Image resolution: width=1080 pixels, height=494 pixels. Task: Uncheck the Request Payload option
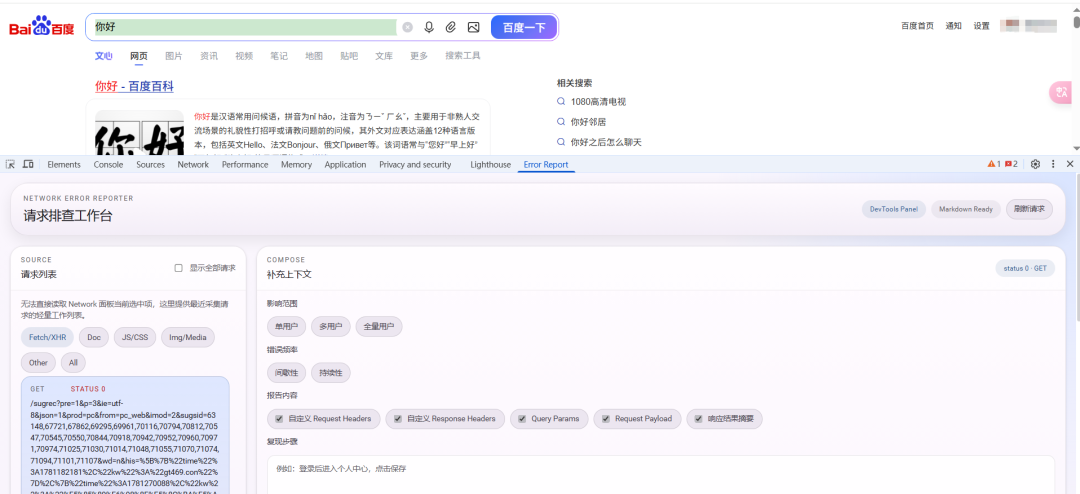[x=606, y=419]
